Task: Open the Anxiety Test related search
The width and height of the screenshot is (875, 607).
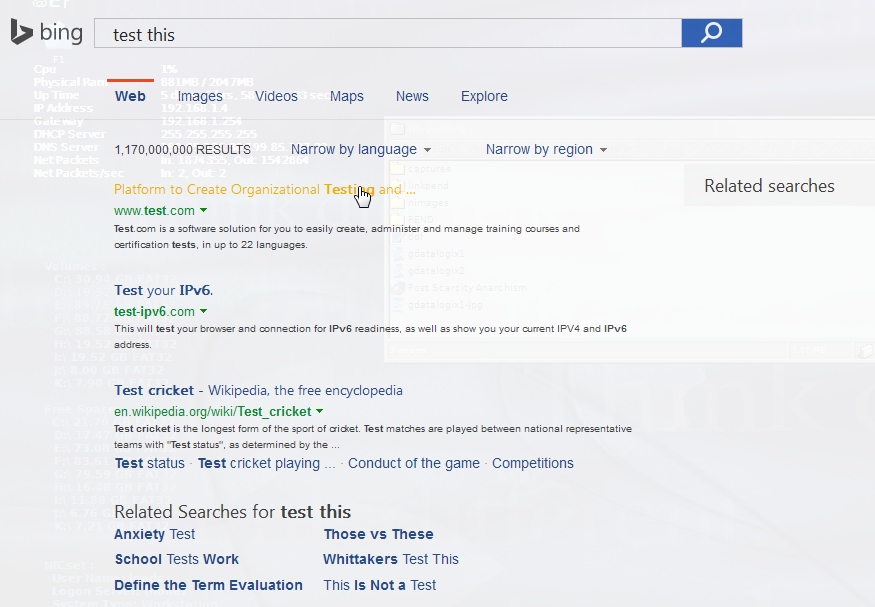Action: tap(154, 534)
